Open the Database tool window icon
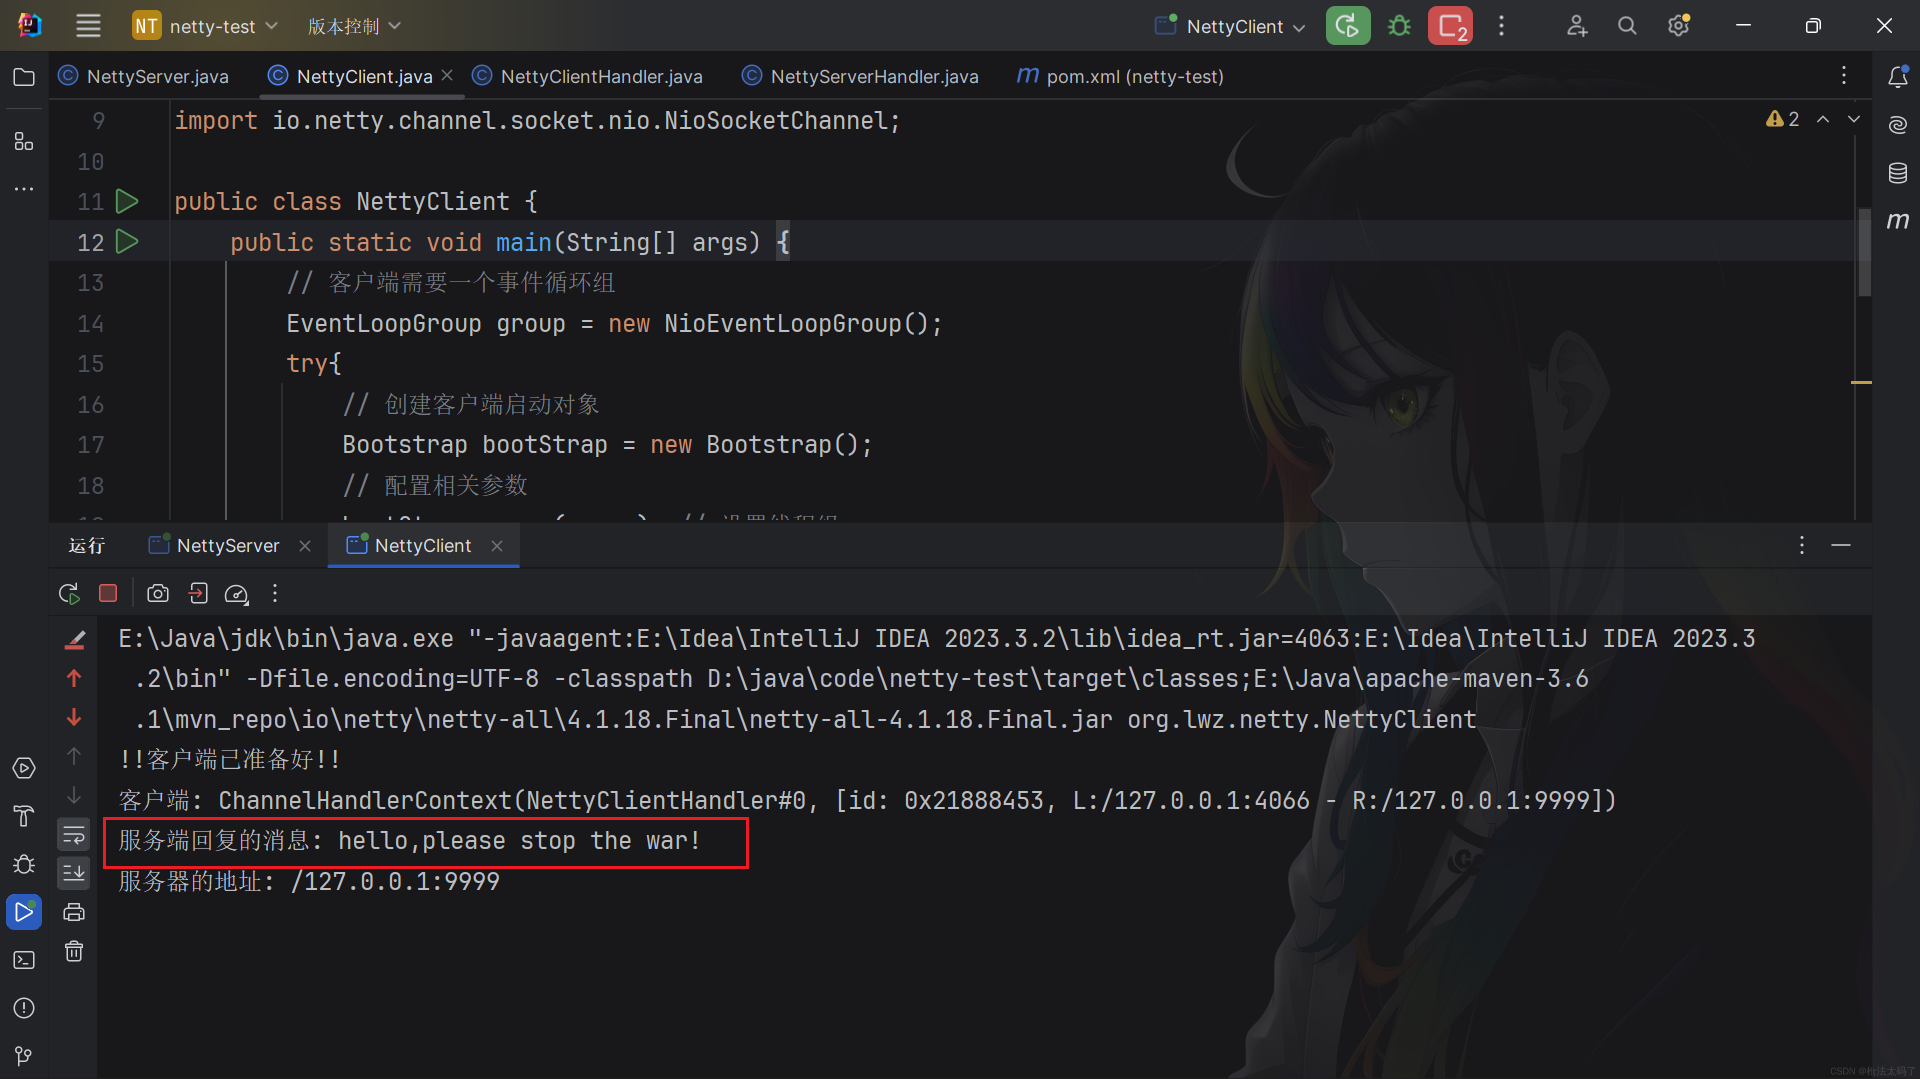The image size is (1920, 1079). [1899, 172]
